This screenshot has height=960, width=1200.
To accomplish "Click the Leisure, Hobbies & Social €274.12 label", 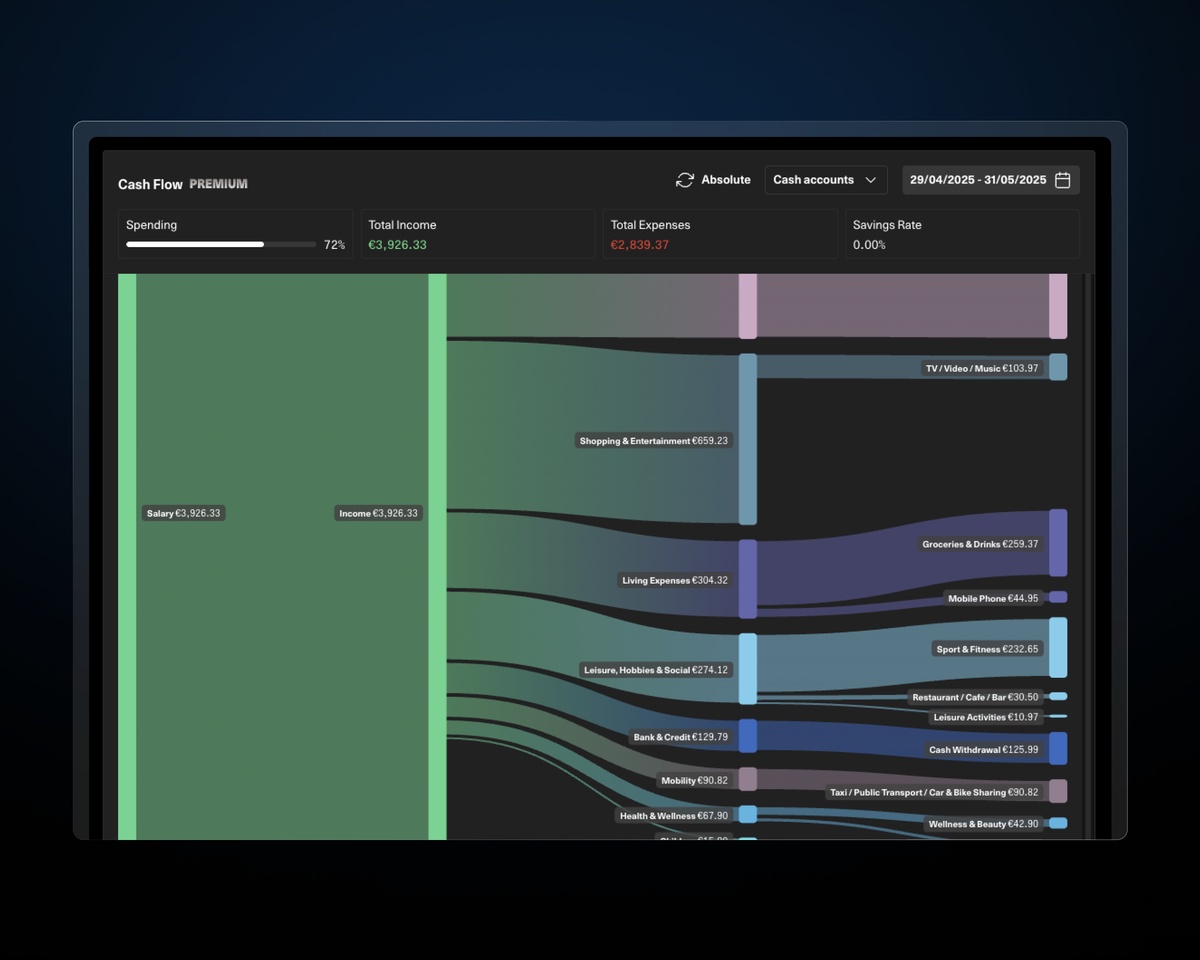I will coord(656,670).
